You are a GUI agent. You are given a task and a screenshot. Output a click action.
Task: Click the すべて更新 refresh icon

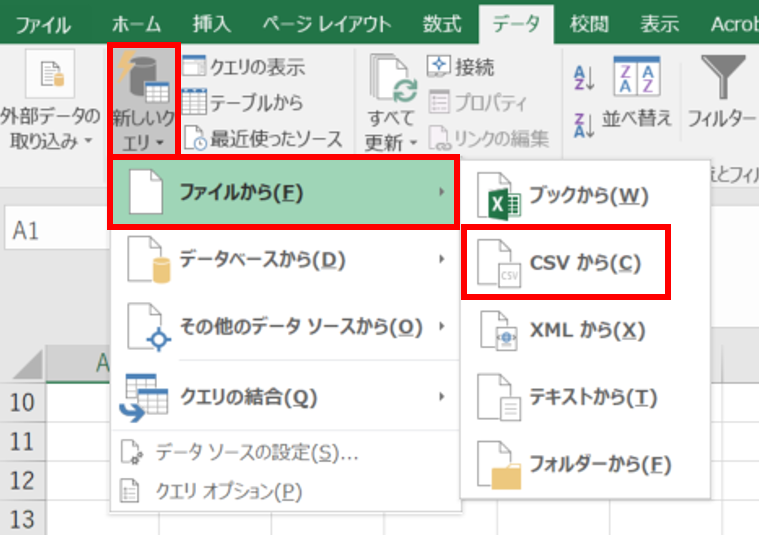point(393,80)
